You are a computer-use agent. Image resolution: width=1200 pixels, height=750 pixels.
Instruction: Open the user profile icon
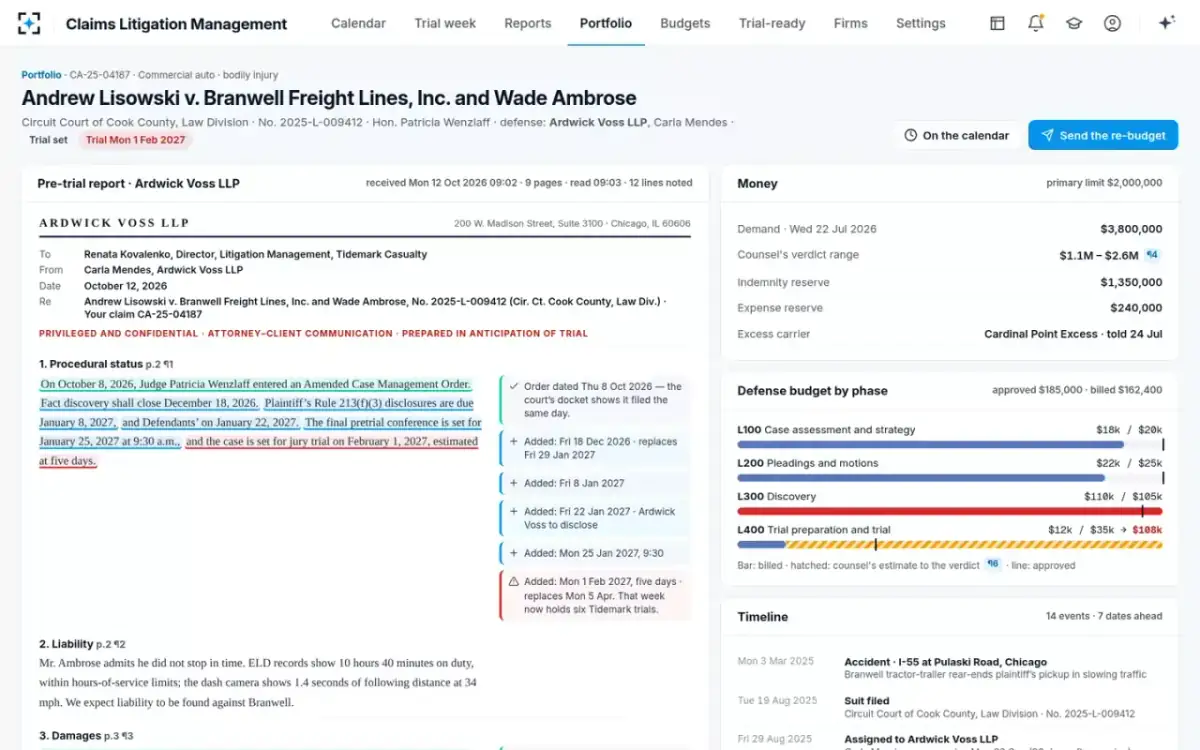[1112, 23]
